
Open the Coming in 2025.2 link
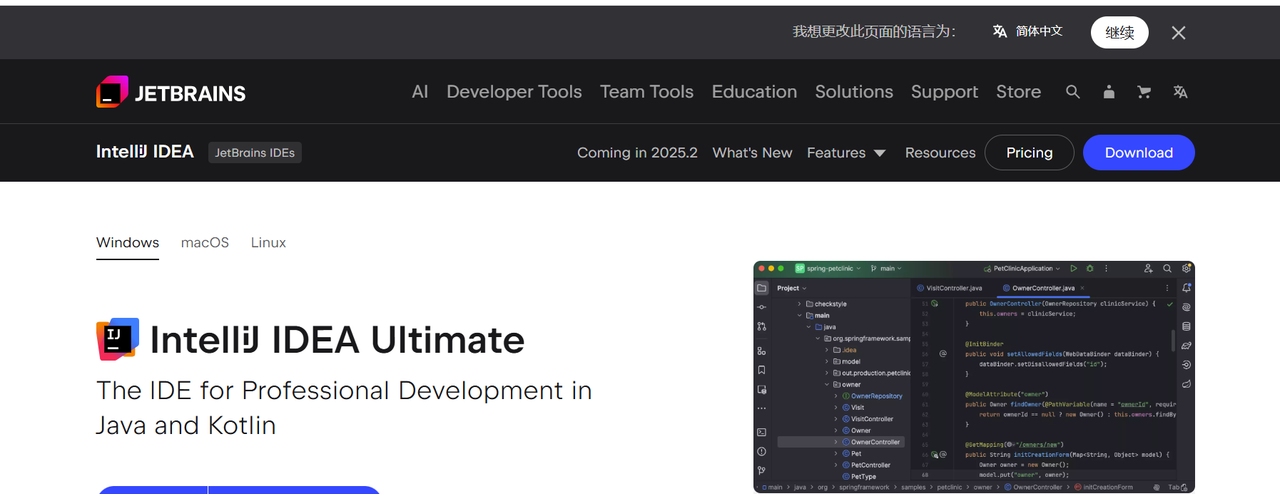(637, 153)
